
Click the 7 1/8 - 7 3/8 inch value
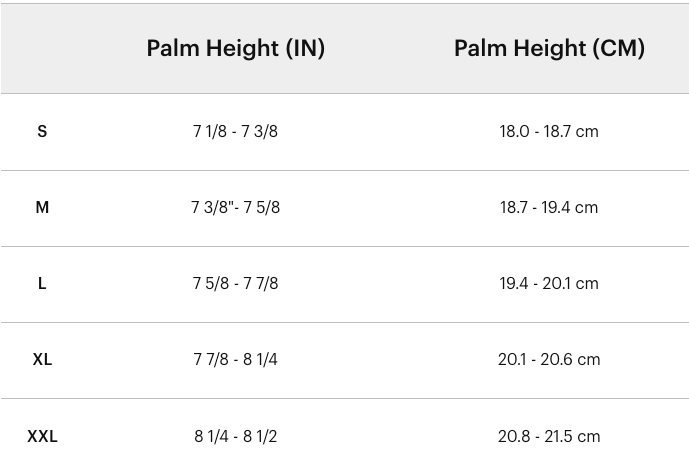[x=235, y=131]
